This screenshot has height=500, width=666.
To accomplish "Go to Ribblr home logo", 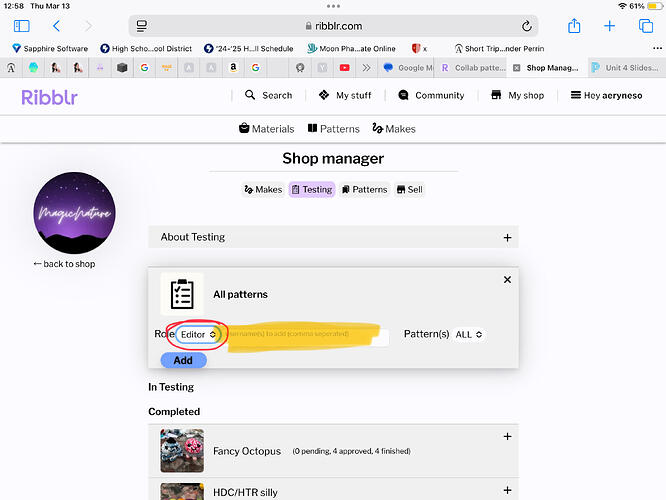I will click(x=49, y=97).
